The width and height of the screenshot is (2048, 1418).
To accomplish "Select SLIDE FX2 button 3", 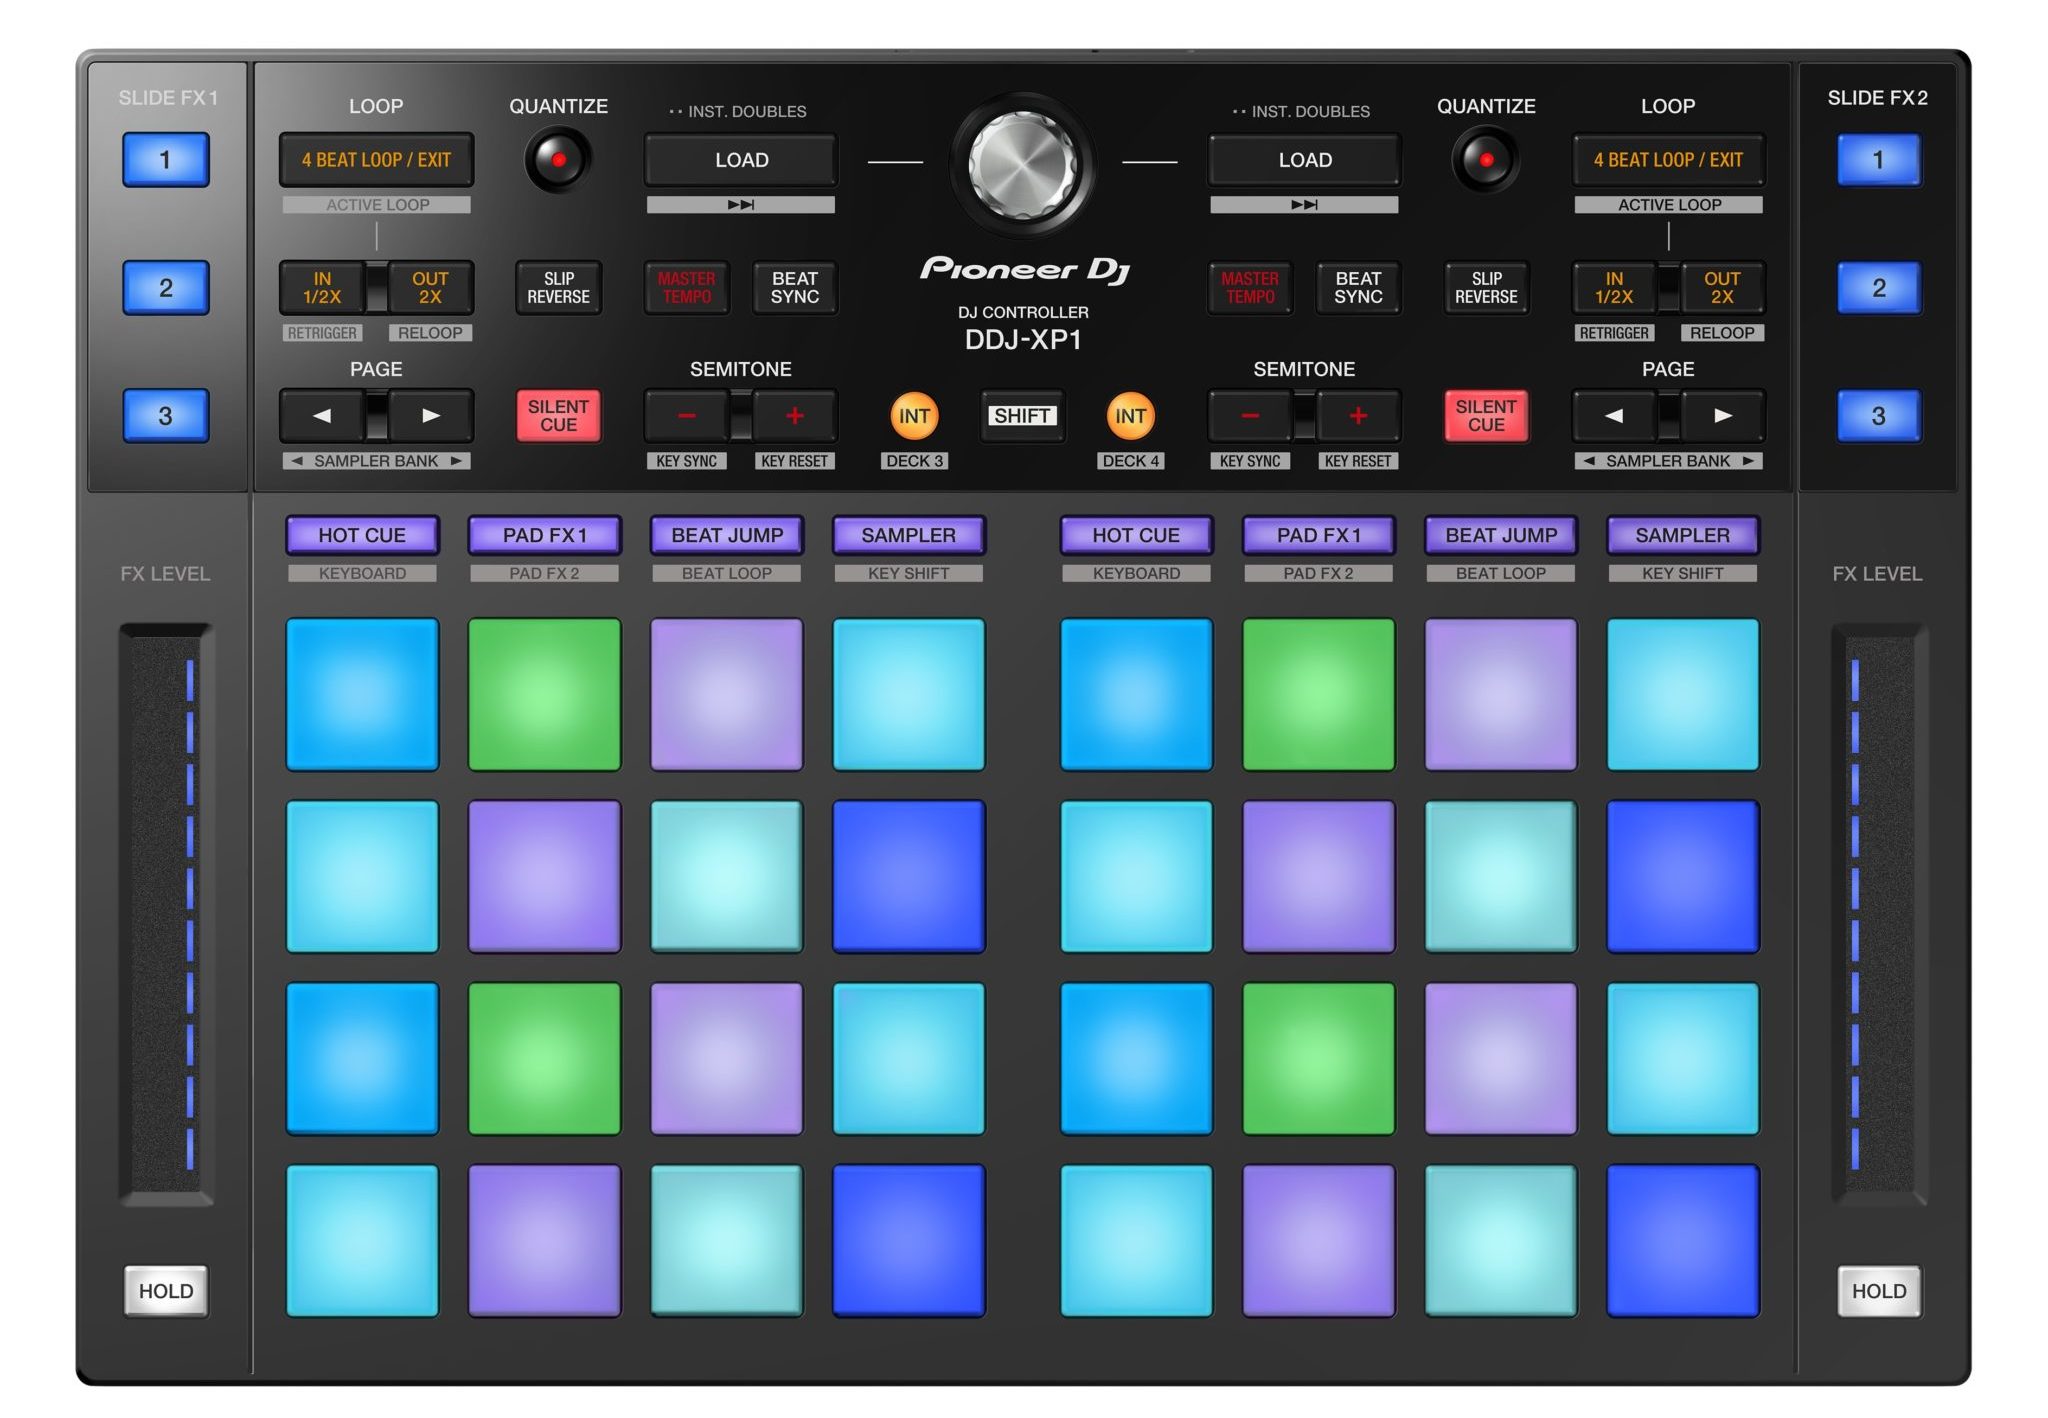I will point(1878,416).
